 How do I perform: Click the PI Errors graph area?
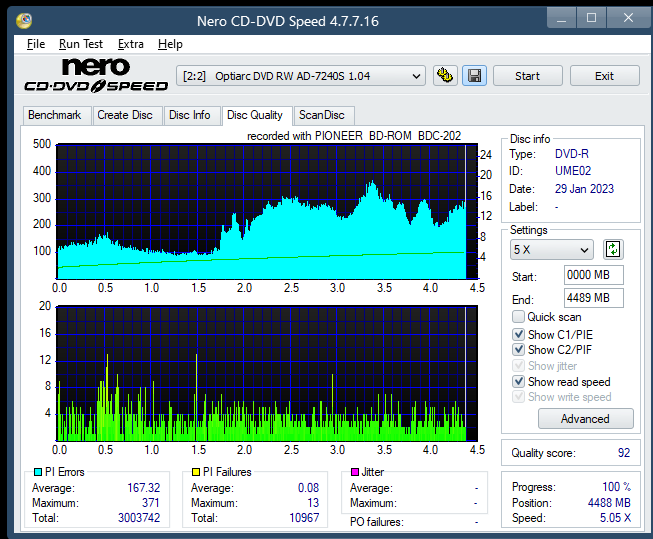tap(267, 212)
